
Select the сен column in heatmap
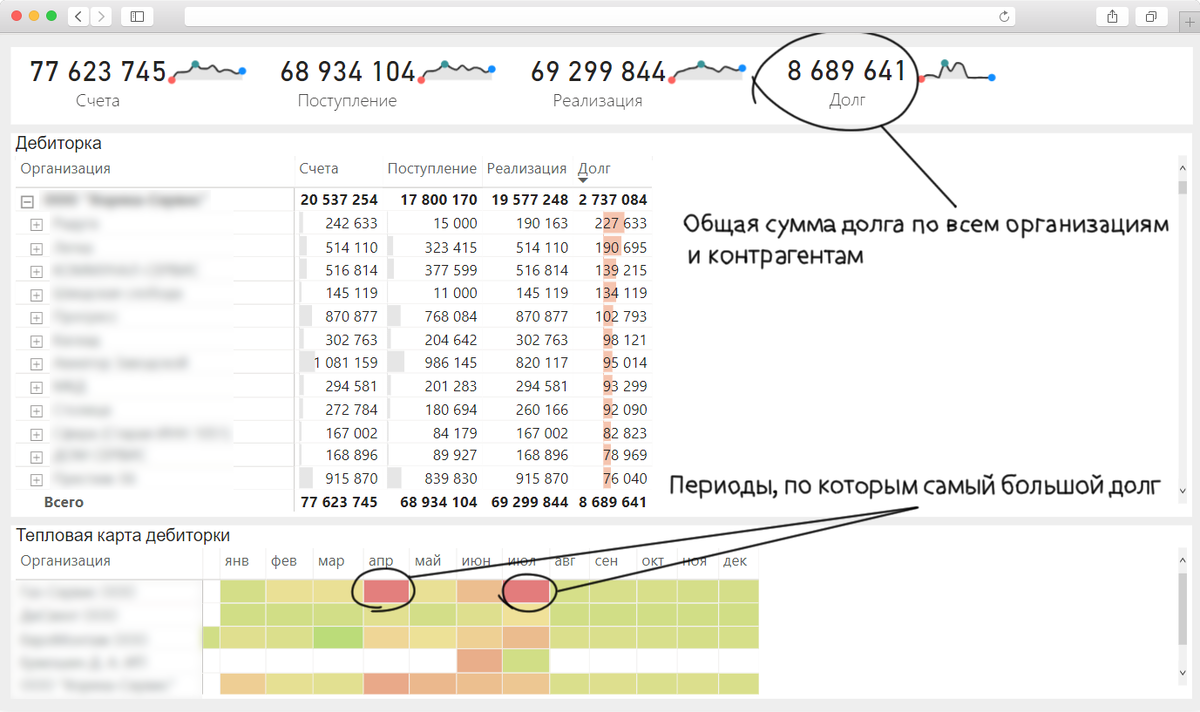[606, 562]
